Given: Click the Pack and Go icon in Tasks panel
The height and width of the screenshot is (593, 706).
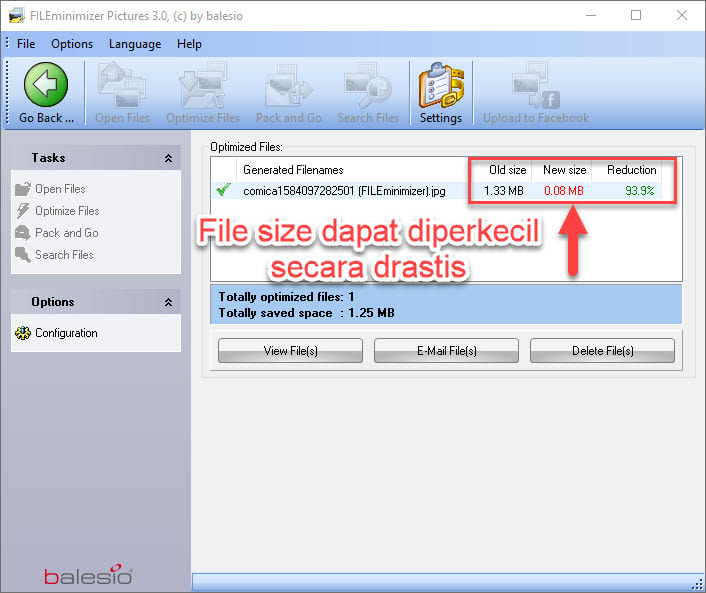Looking at the screenshot, I should [23, 233].
